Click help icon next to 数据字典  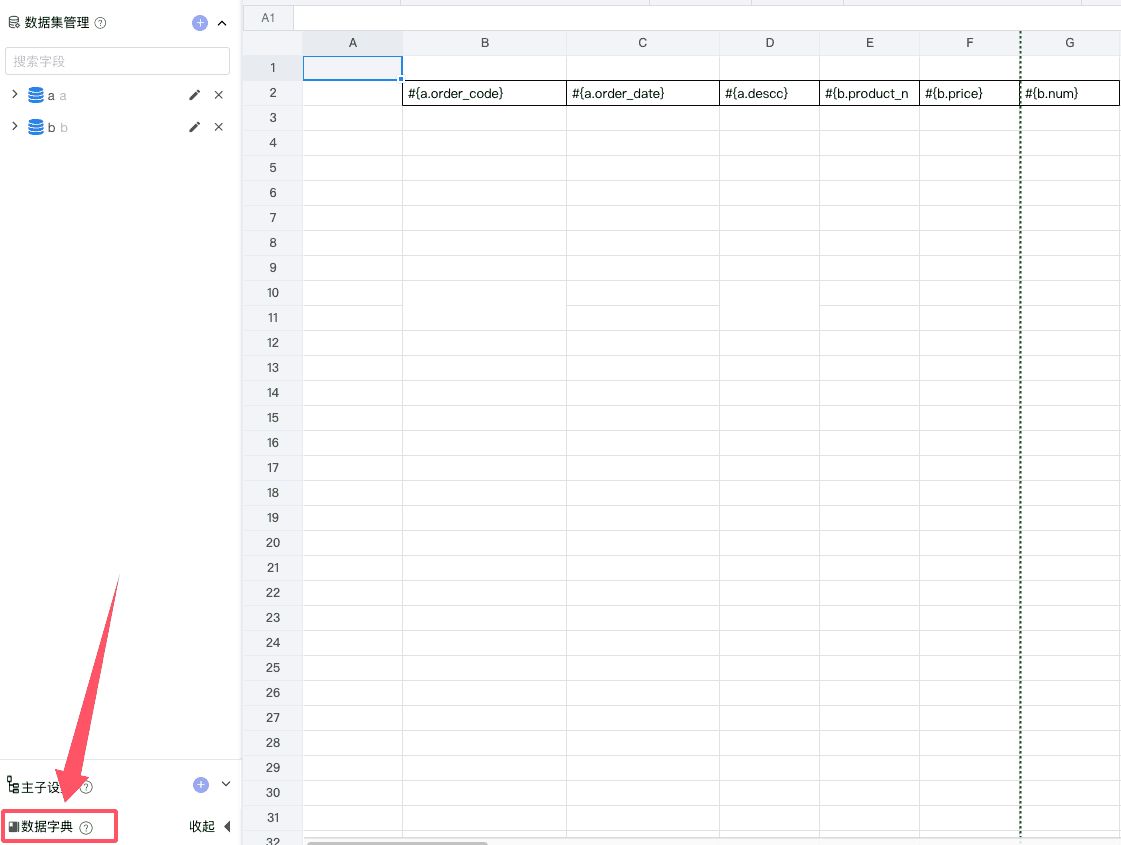(x=86, y=827)
